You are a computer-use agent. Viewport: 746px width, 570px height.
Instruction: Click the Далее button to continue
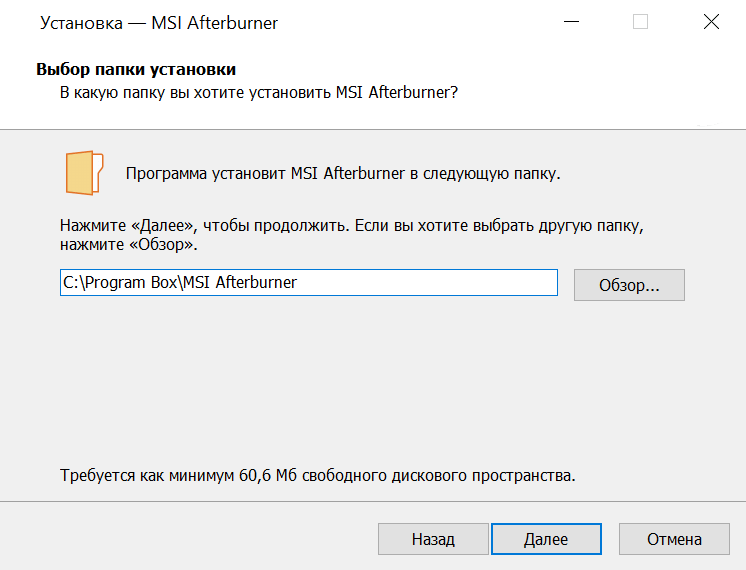pos(546,539)
